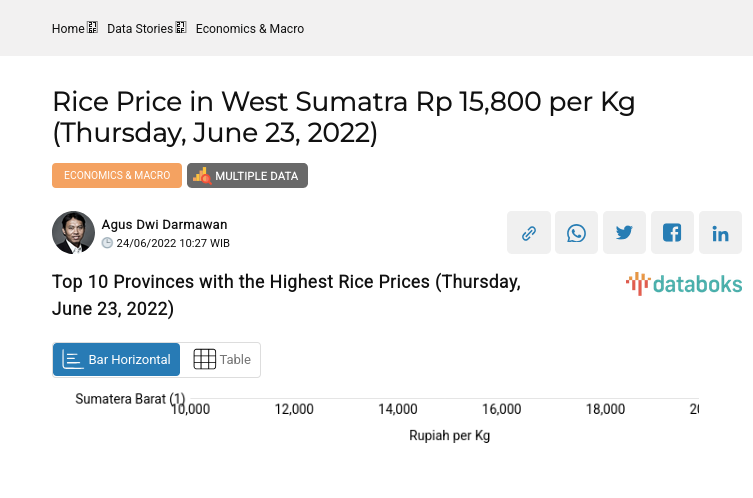The image size is (753, 498).
Task: Open the Economics & Macro breadcrumb link
Action: (250, 29)
